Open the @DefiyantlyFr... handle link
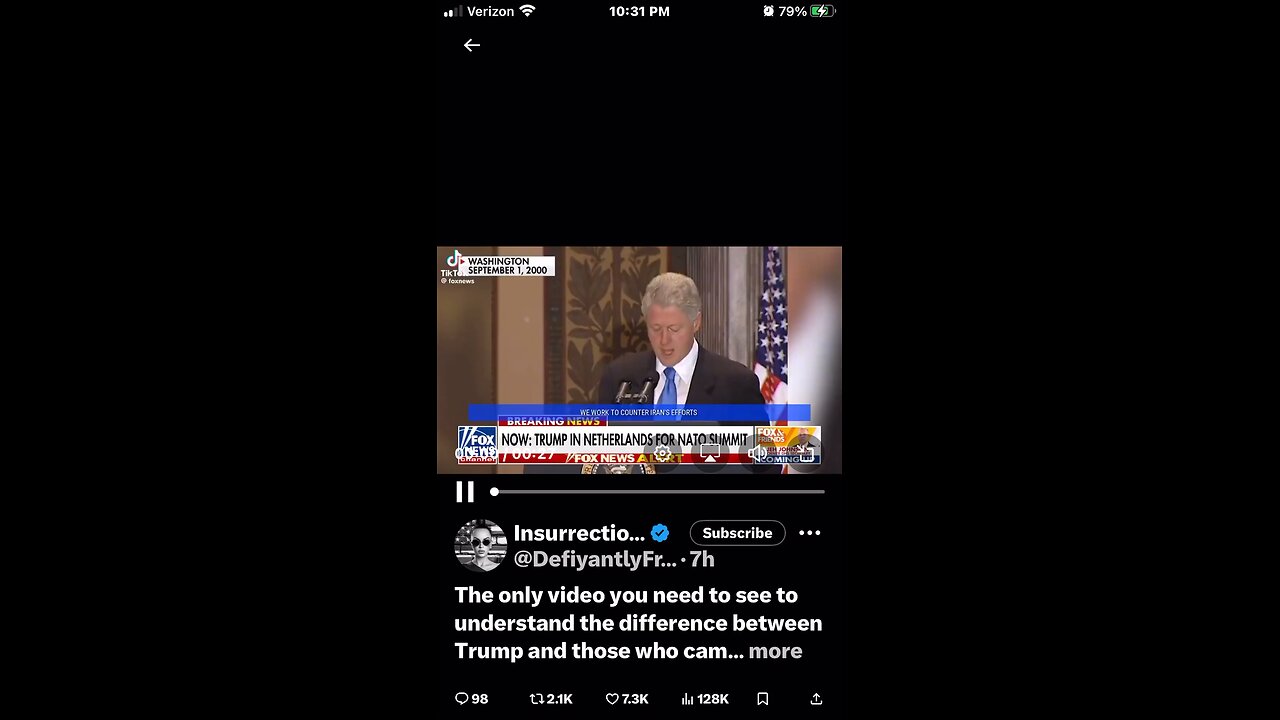This screenshot has width=1280, height=720. pos(596,559)
